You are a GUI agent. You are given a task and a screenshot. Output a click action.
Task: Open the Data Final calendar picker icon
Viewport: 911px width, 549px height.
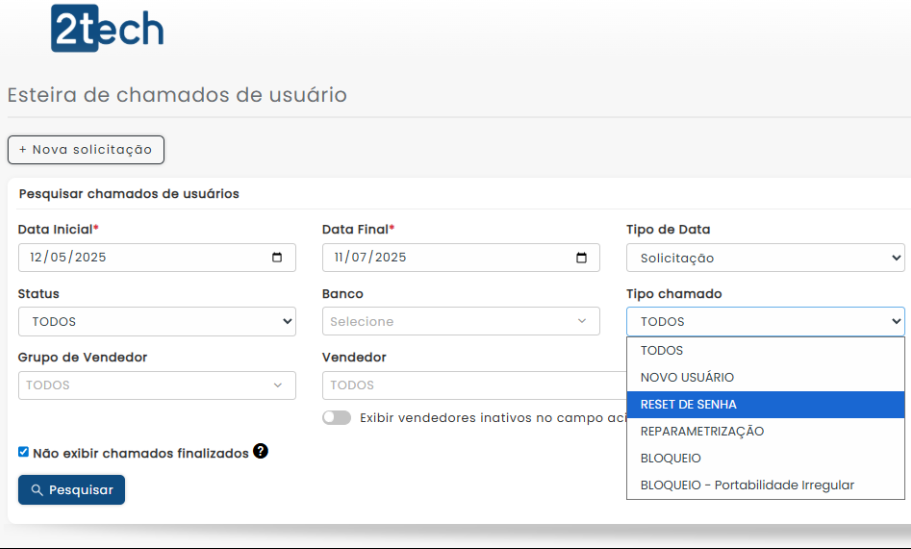pos(581,258)
